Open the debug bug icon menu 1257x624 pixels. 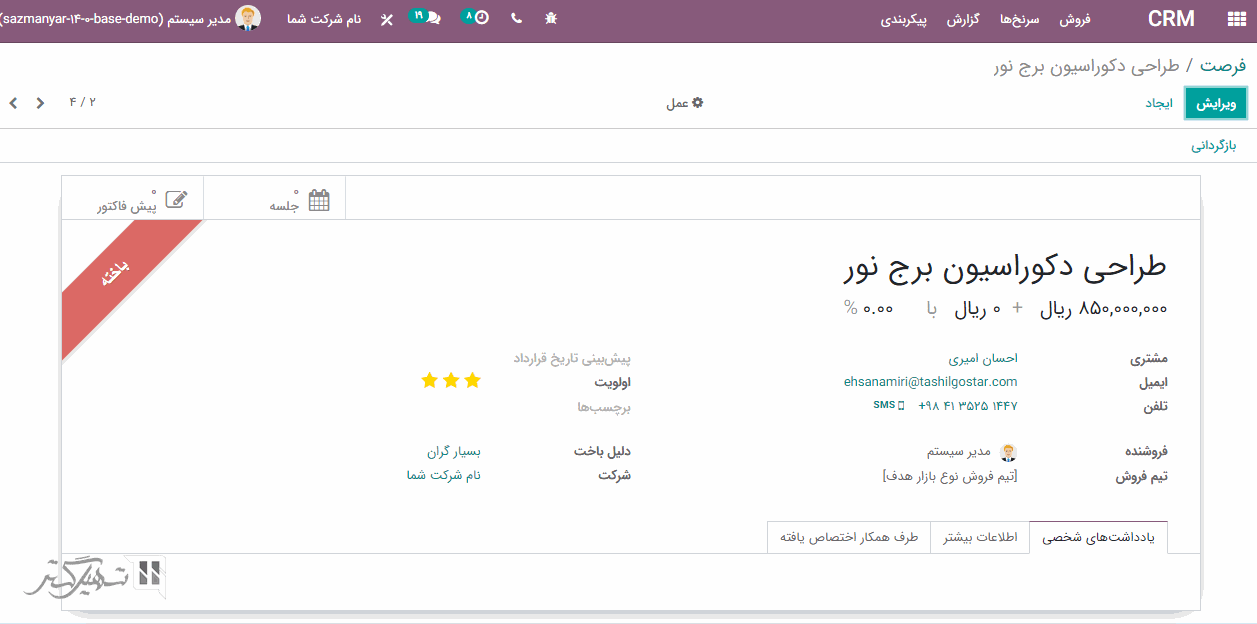tap(551, 18)
